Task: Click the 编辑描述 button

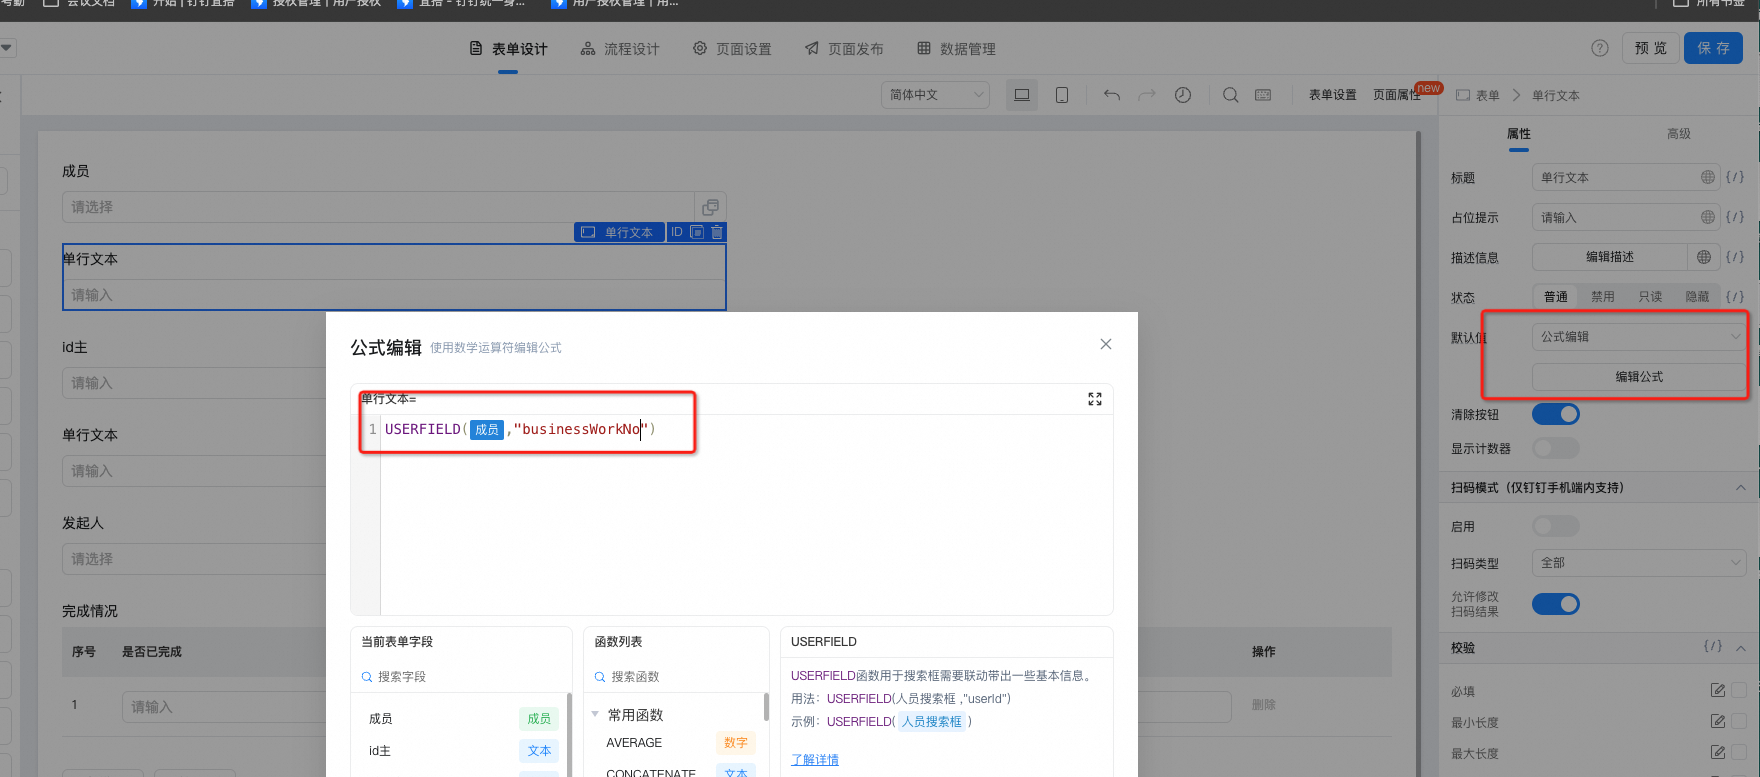Action: pyautogui.click(x=1610, y=257)
